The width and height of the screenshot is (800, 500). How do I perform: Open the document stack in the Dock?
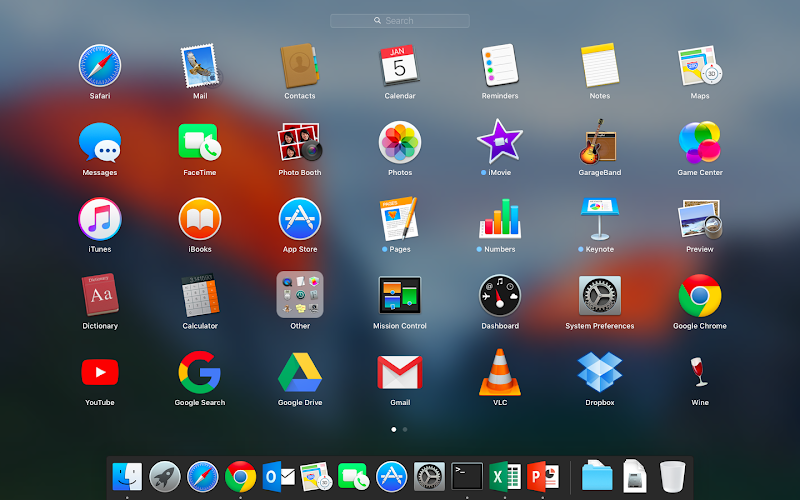pyautogui.click(x=635, y=477)
